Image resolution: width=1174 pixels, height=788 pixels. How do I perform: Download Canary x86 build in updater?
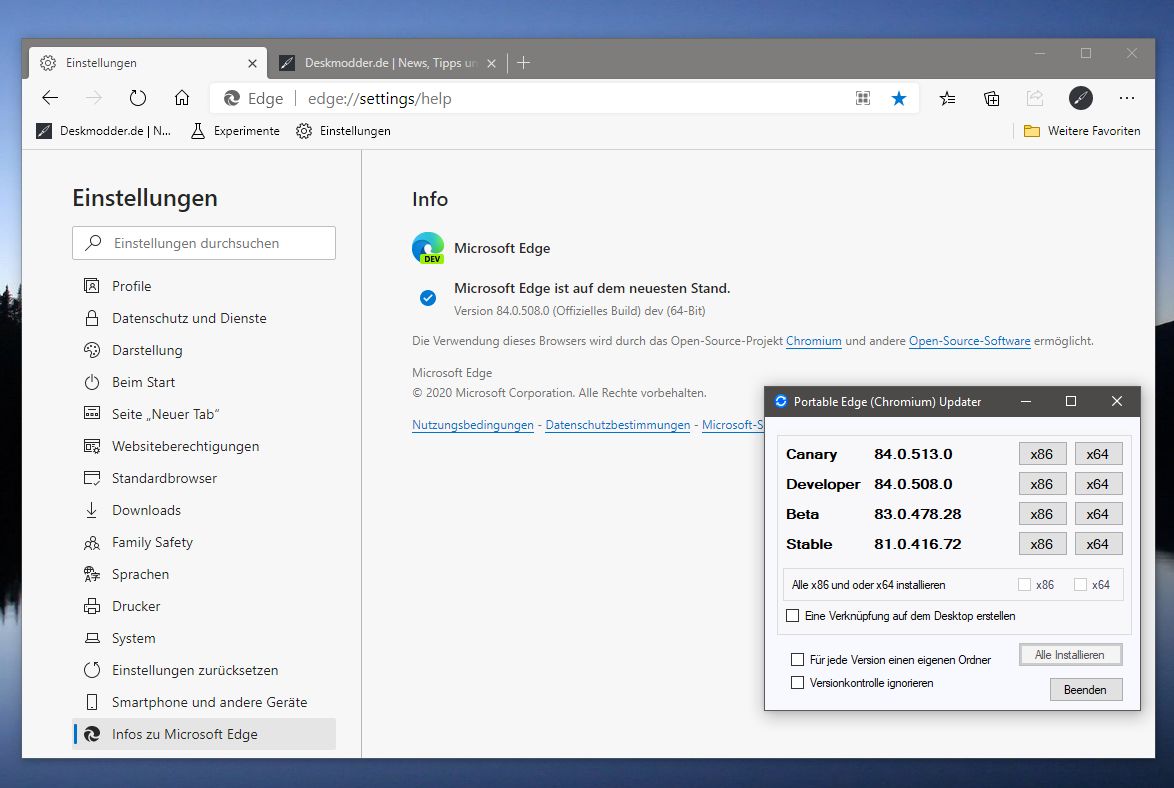point(1042,454)
